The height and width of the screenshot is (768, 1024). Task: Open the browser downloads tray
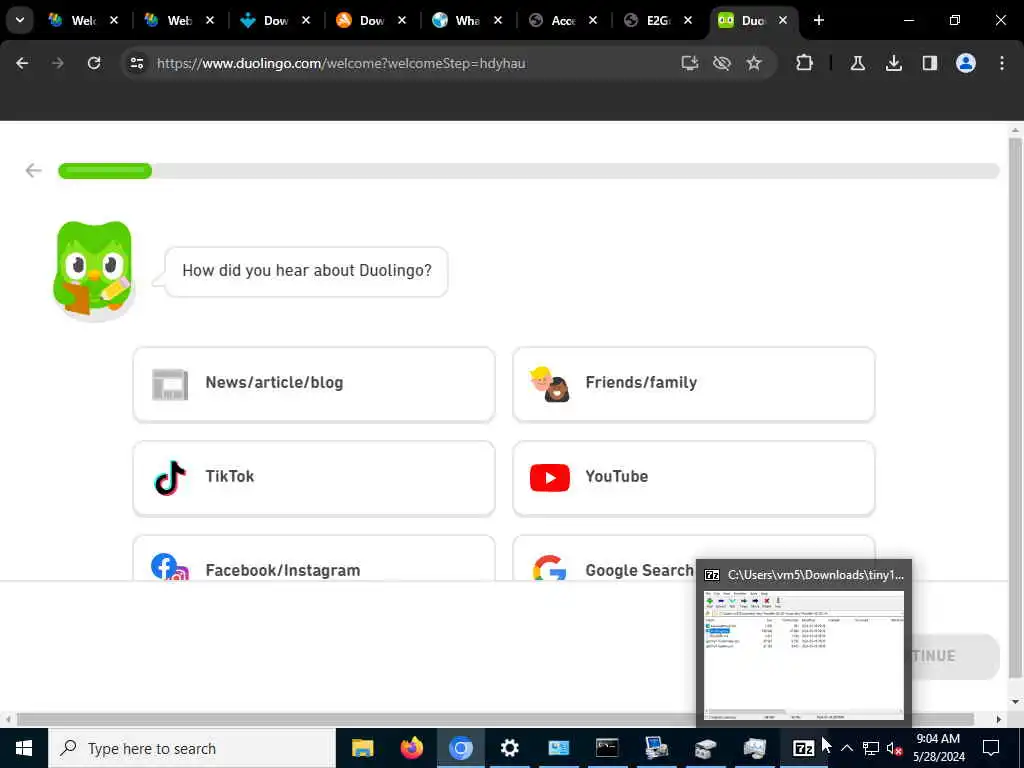click(x=893, y=63)
